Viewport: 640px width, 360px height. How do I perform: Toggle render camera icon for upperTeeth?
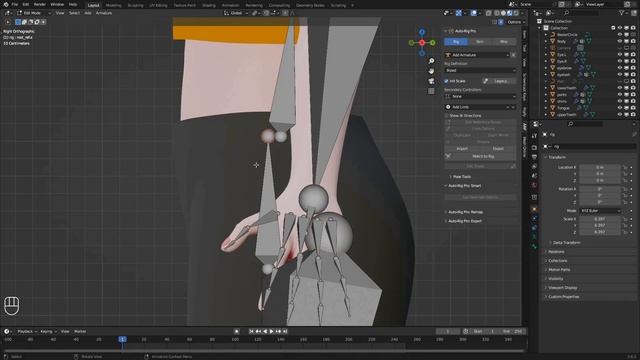[x=633, y=115]
